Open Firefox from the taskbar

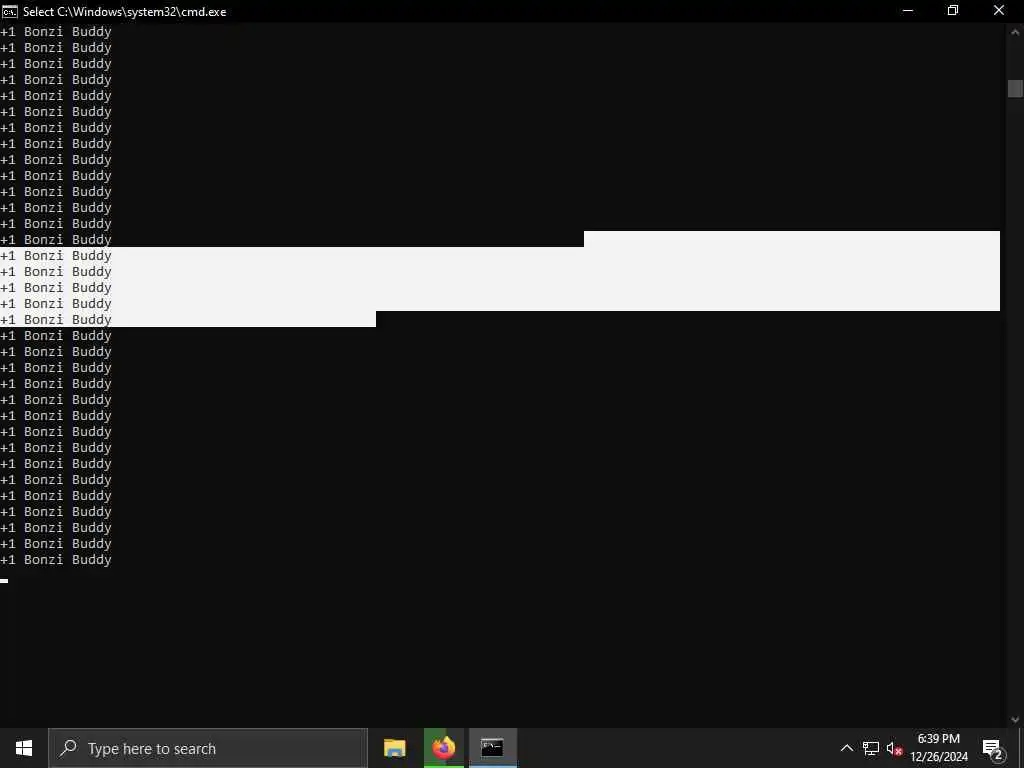[444, 748]
